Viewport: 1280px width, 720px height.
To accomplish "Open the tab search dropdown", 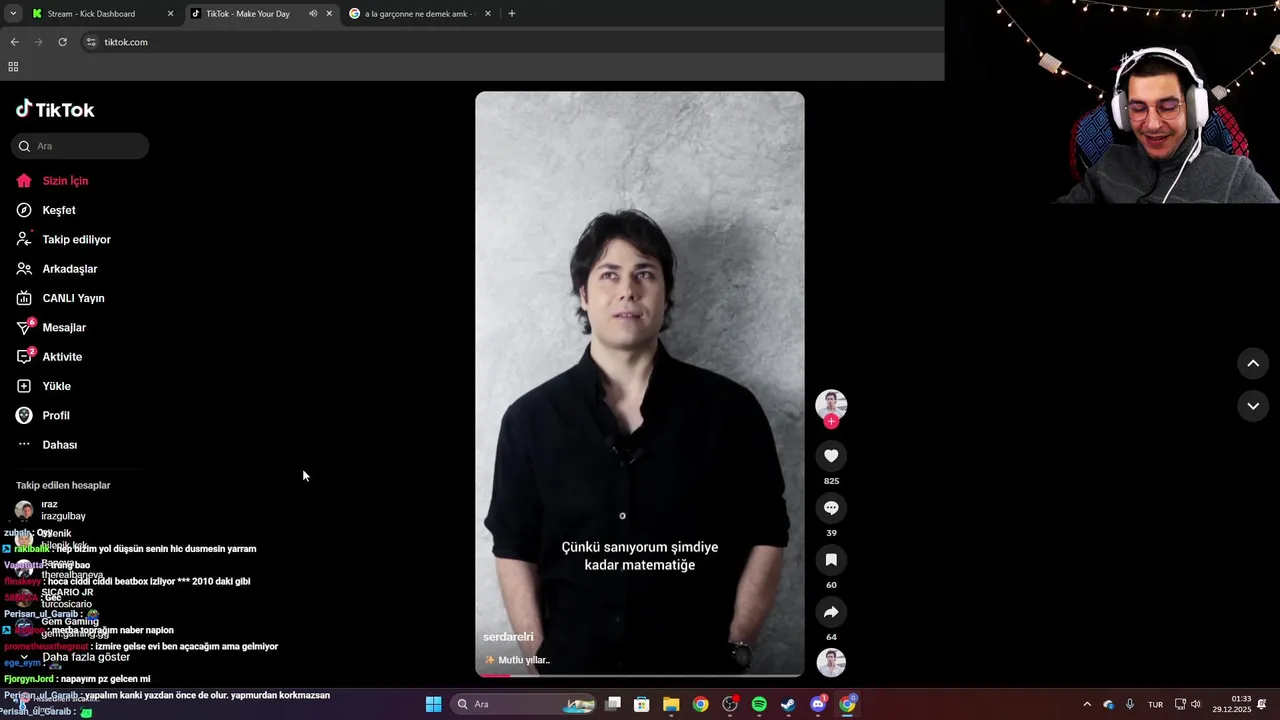I will click(x=13, y=14).
